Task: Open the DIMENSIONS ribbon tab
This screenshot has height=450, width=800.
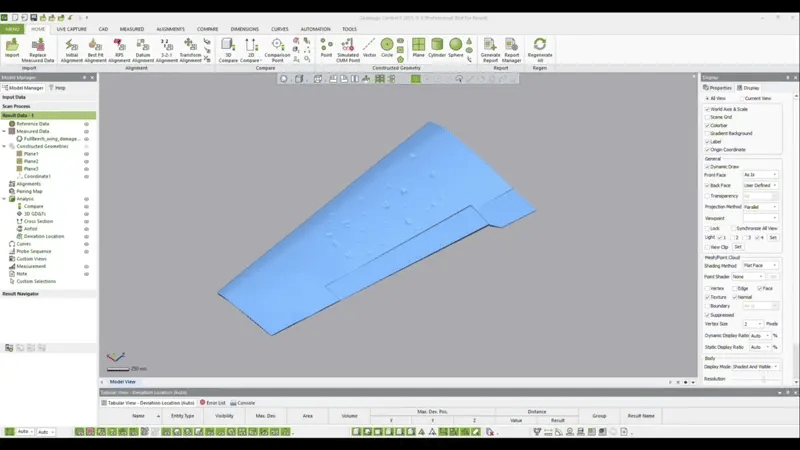Action: (244, 29)
